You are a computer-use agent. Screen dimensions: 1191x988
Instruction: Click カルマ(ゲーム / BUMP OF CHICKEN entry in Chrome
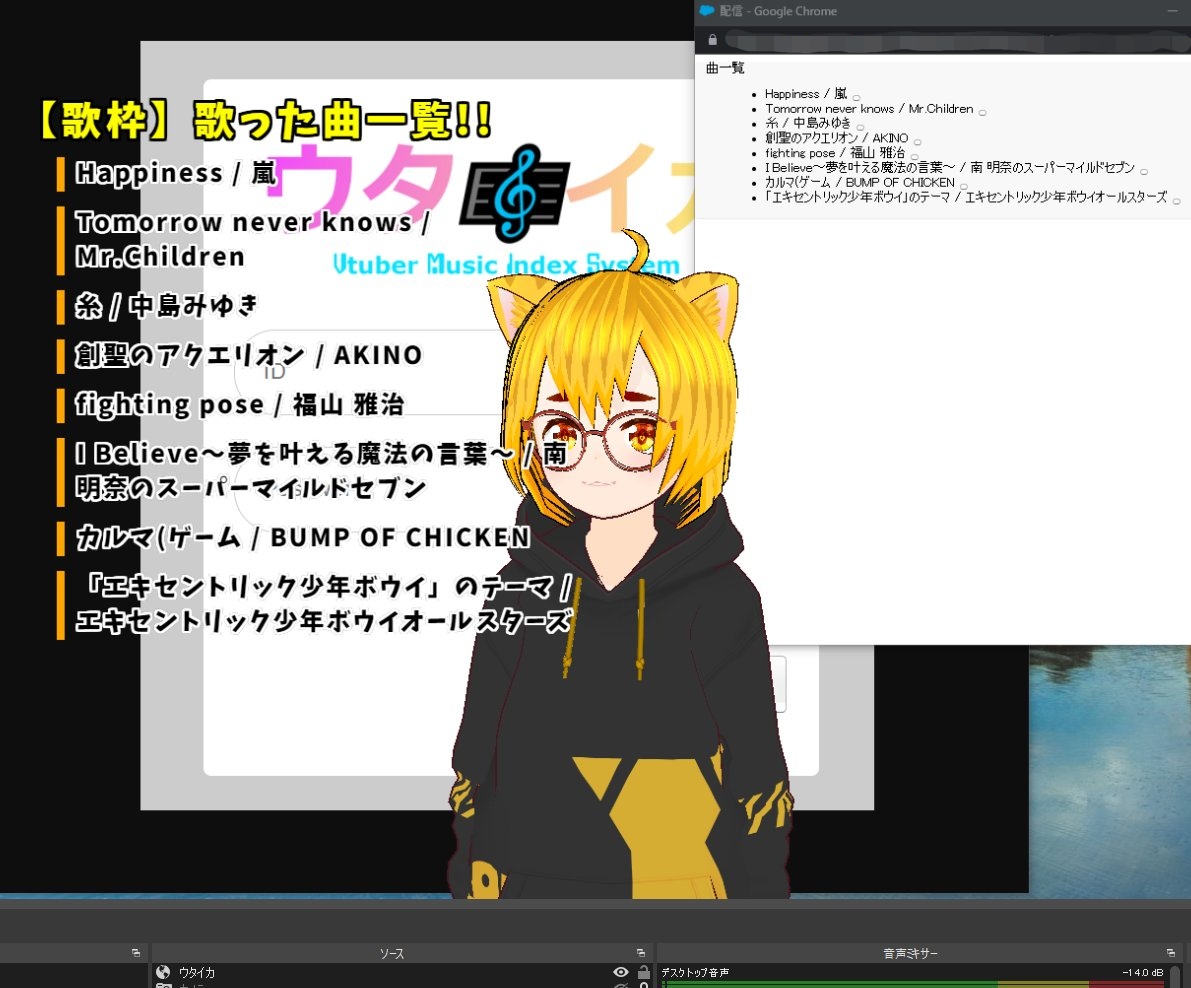pyautogui.click(x=860, y=182)
